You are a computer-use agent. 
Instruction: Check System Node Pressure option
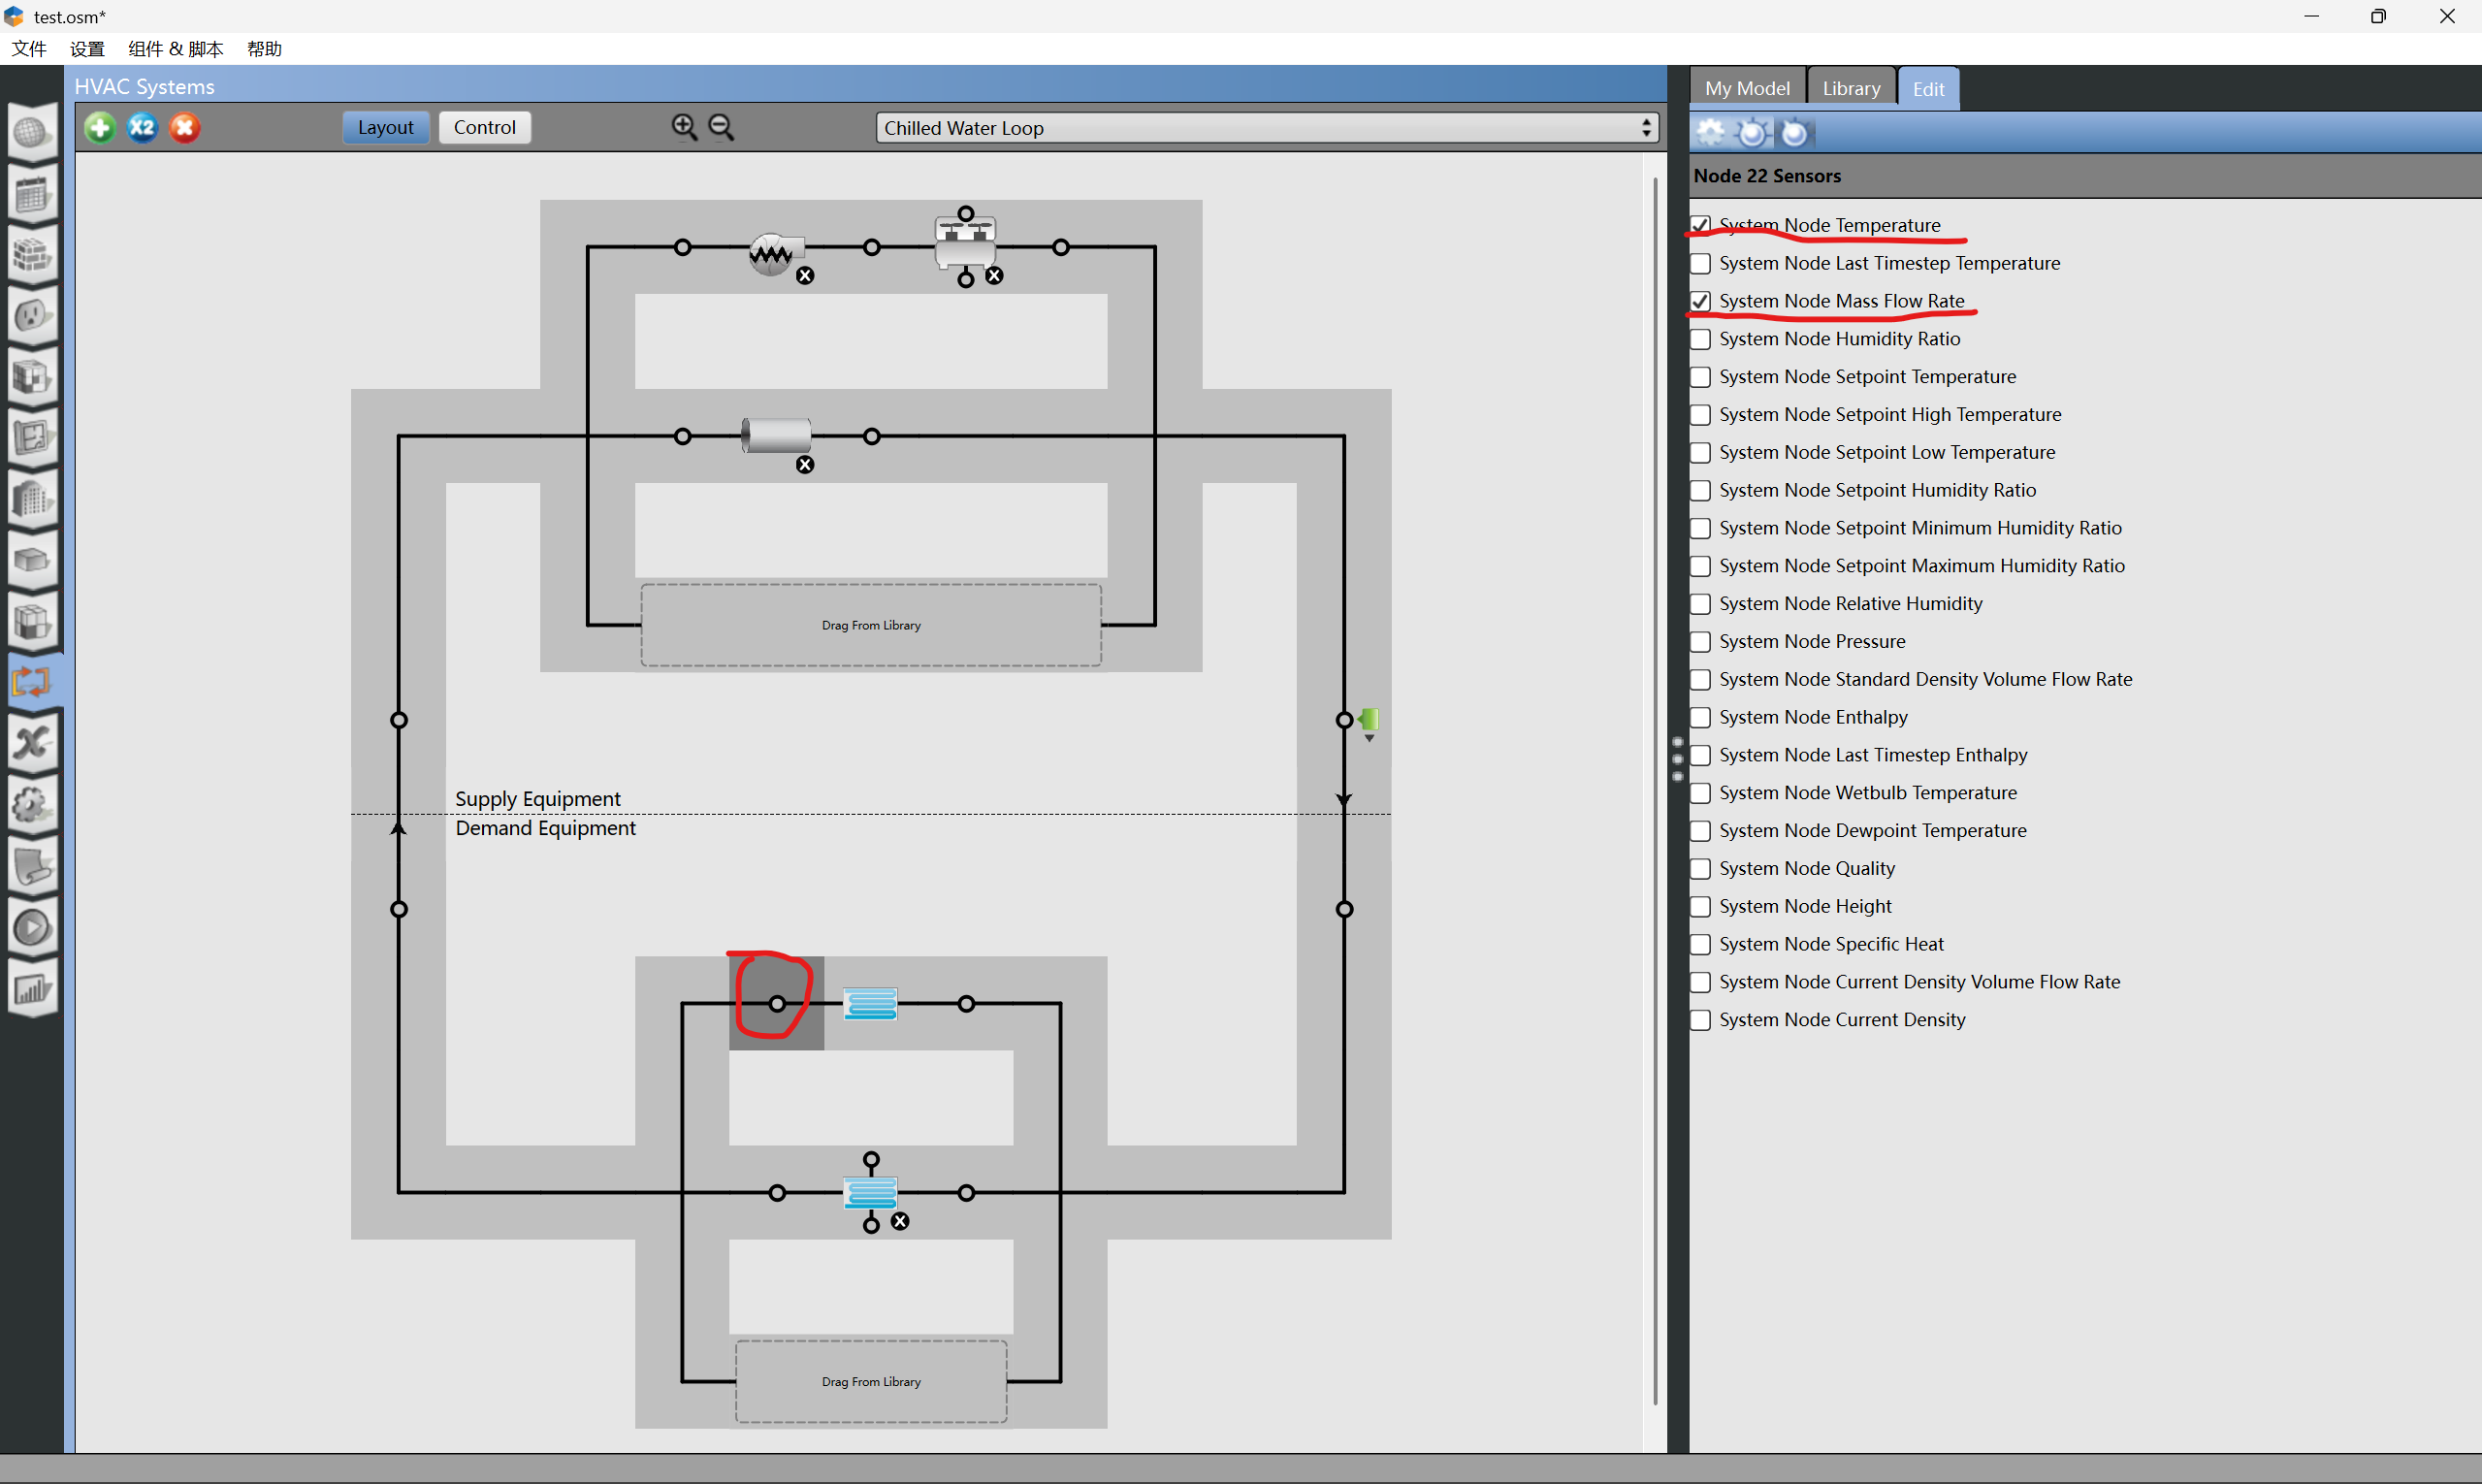1701,641
